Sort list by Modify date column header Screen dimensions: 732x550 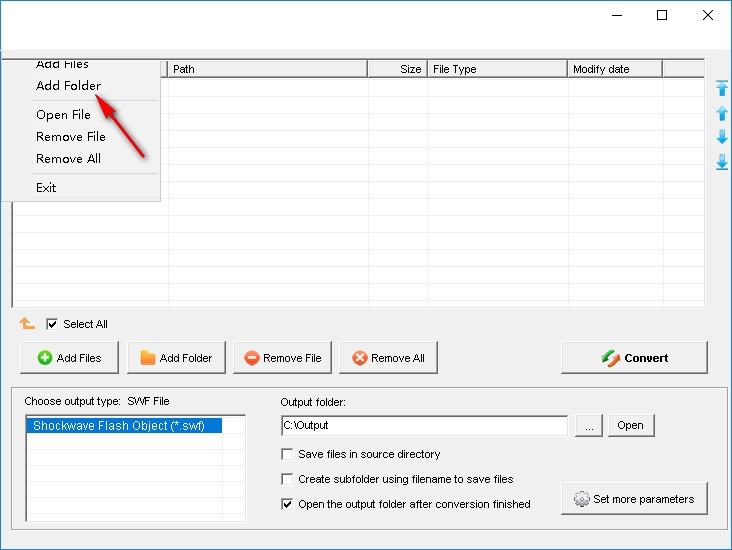click(x=615, y=69)
